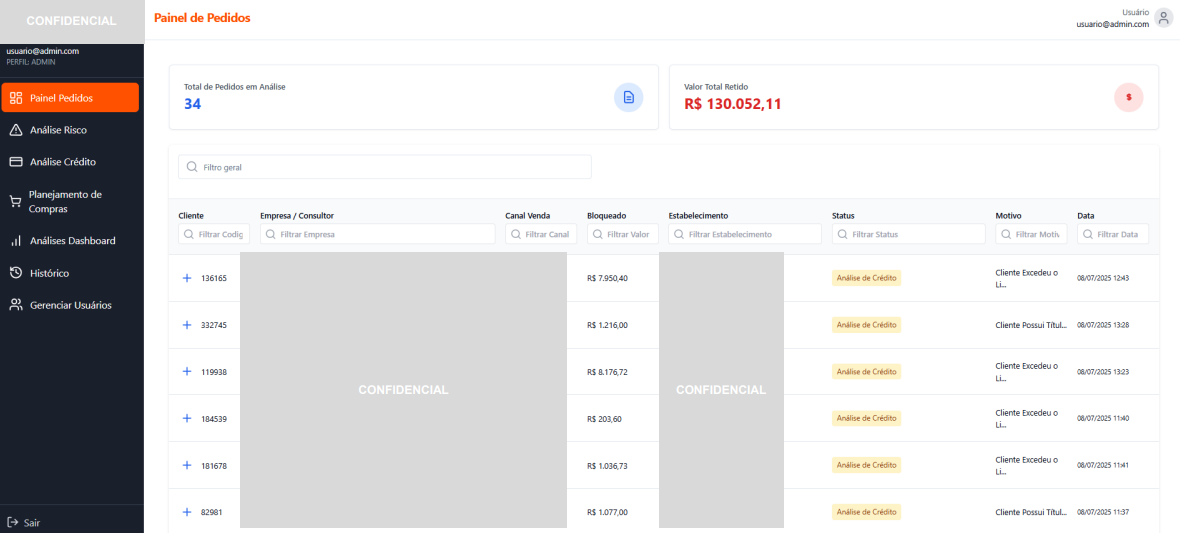This screenshot has height=533, width=1180.
Task: Show details for cliente 82981
Action: [187, 512]
